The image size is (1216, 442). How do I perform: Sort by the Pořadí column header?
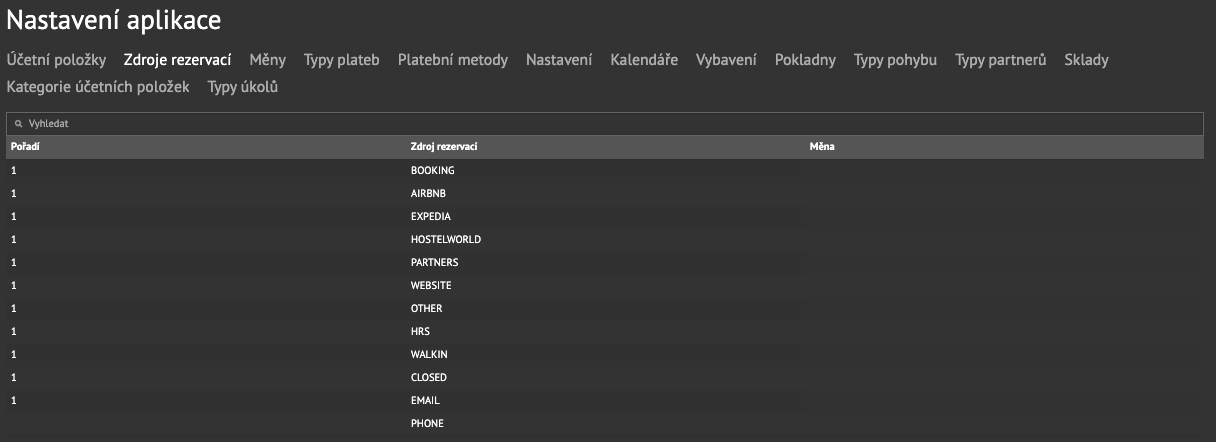[x=25, y=147]
